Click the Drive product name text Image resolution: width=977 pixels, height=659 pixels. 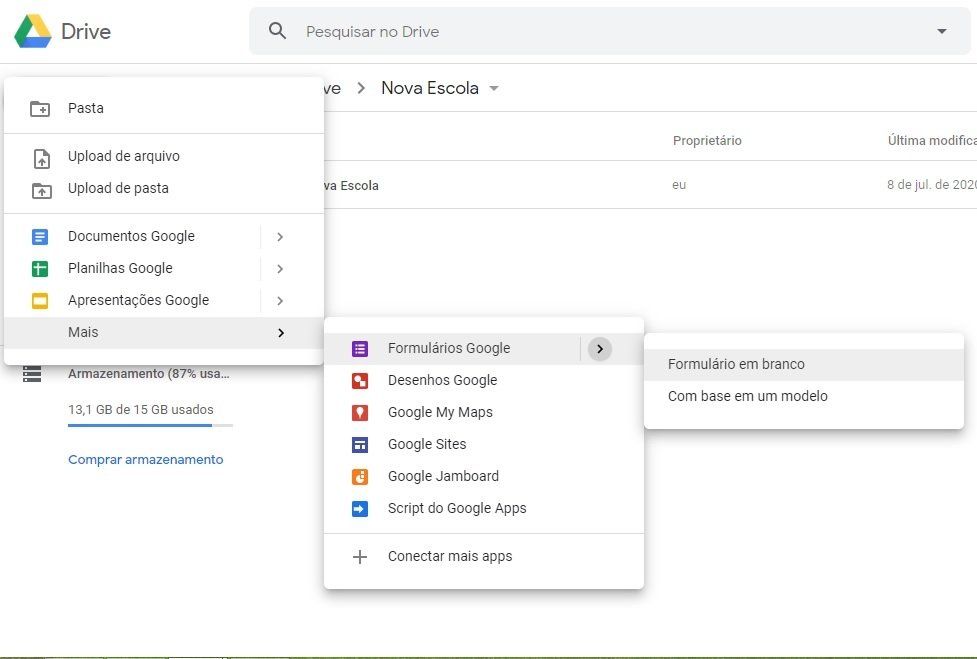pyautogui.click(x=86, y=32)
